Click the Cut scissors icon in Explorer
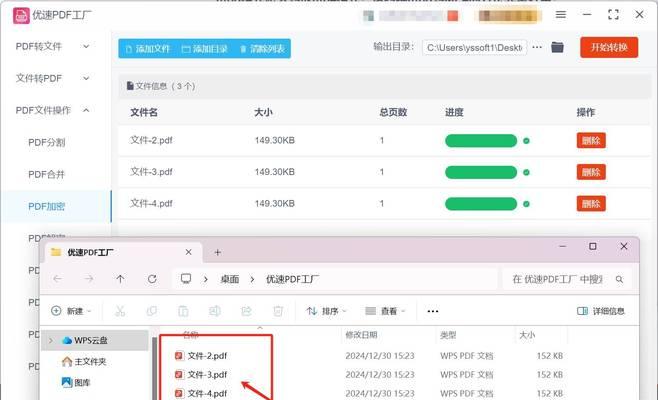 pos(120,311)
